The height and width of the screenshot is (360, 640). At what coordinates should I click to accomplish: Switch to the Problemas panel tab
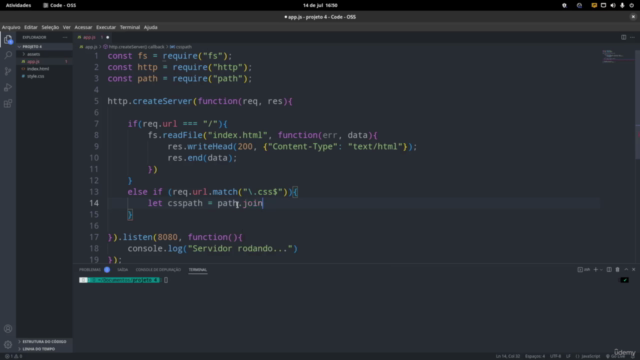90,269
